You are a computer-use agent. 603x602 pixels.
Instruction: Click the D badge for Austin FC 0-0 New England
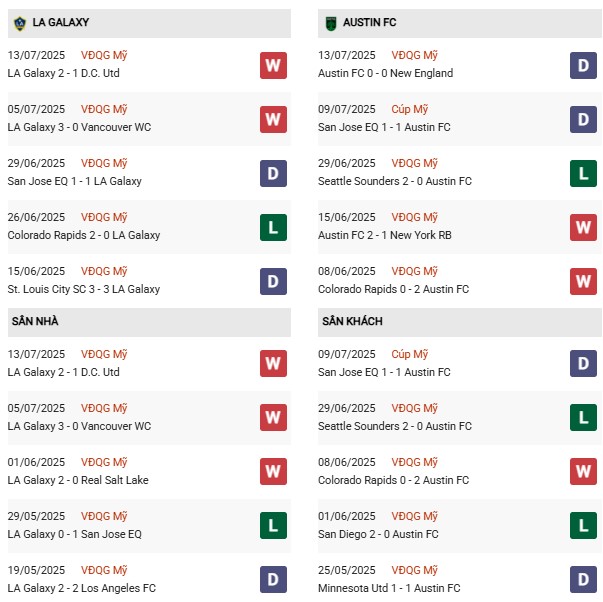pyautogui.click(x=584, y=65)
